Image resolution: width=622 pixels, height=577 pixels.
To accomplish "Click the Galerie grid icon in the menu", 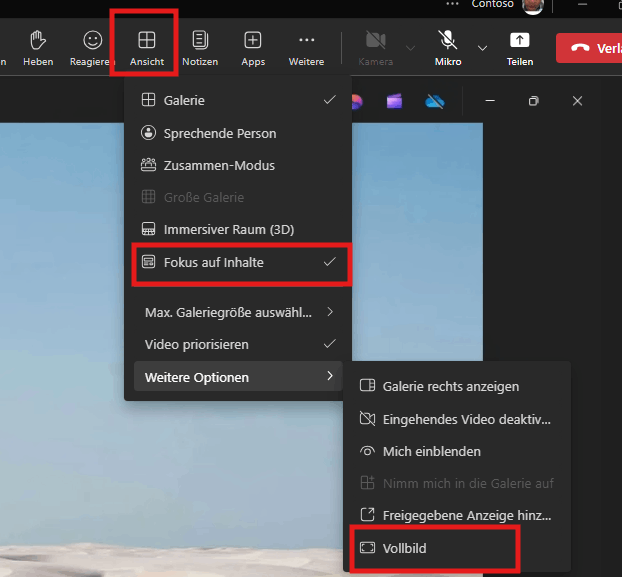I will click(148, 100).
